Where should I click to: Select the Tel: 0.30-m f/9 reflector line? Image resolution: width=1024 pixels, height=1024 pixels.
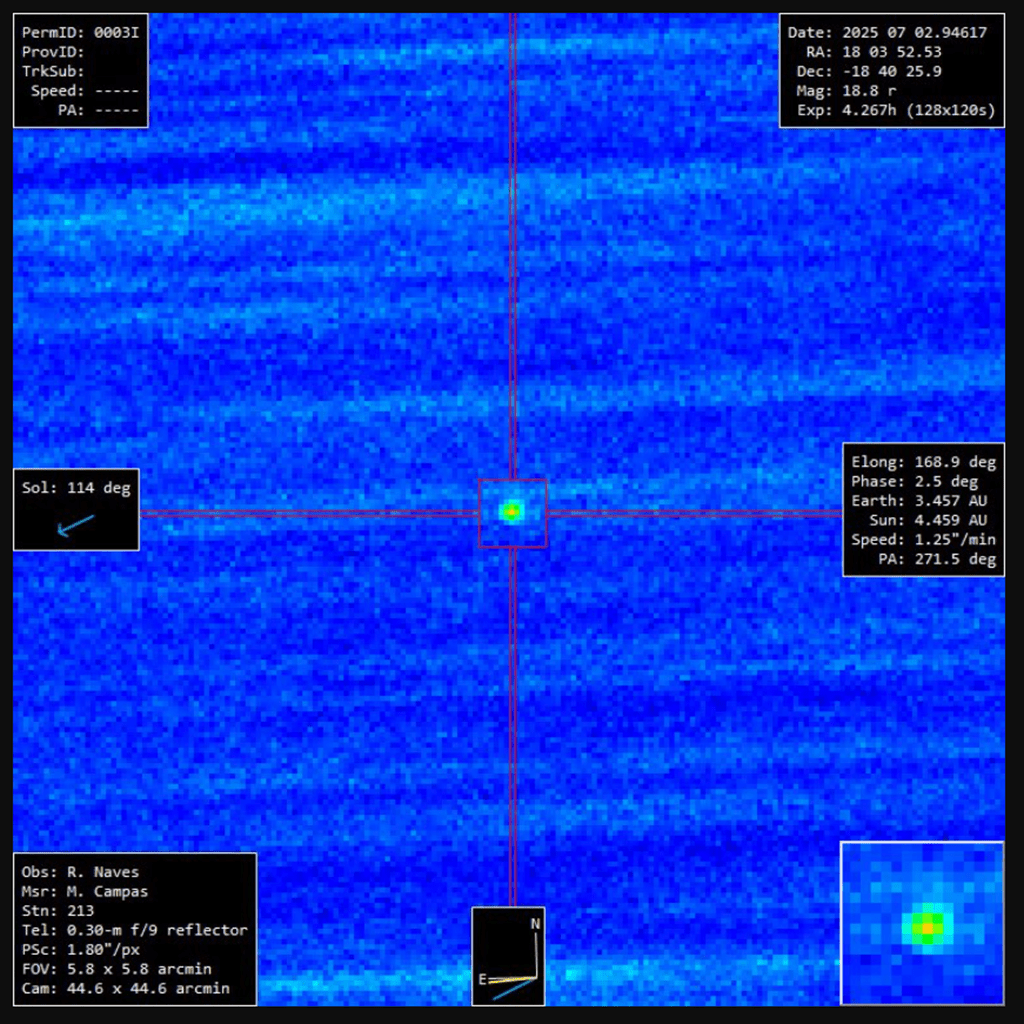point(134,930)
